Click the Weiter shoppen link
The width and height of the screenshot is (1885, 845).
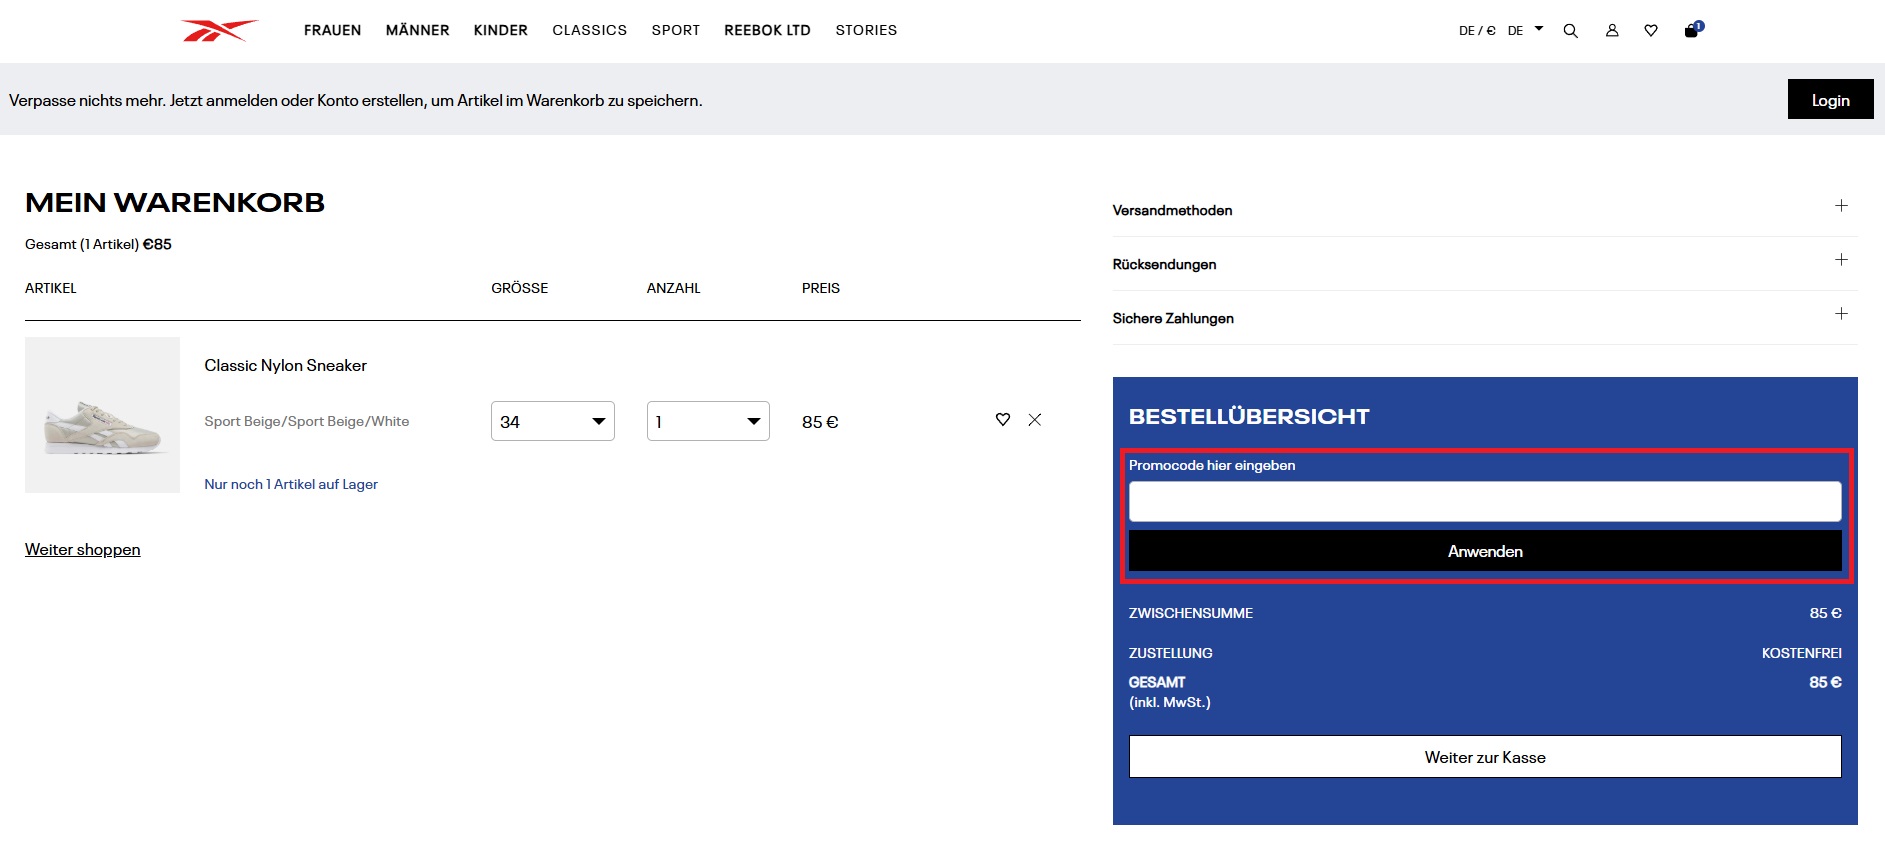pyautogui.click(x=83, y=550)
